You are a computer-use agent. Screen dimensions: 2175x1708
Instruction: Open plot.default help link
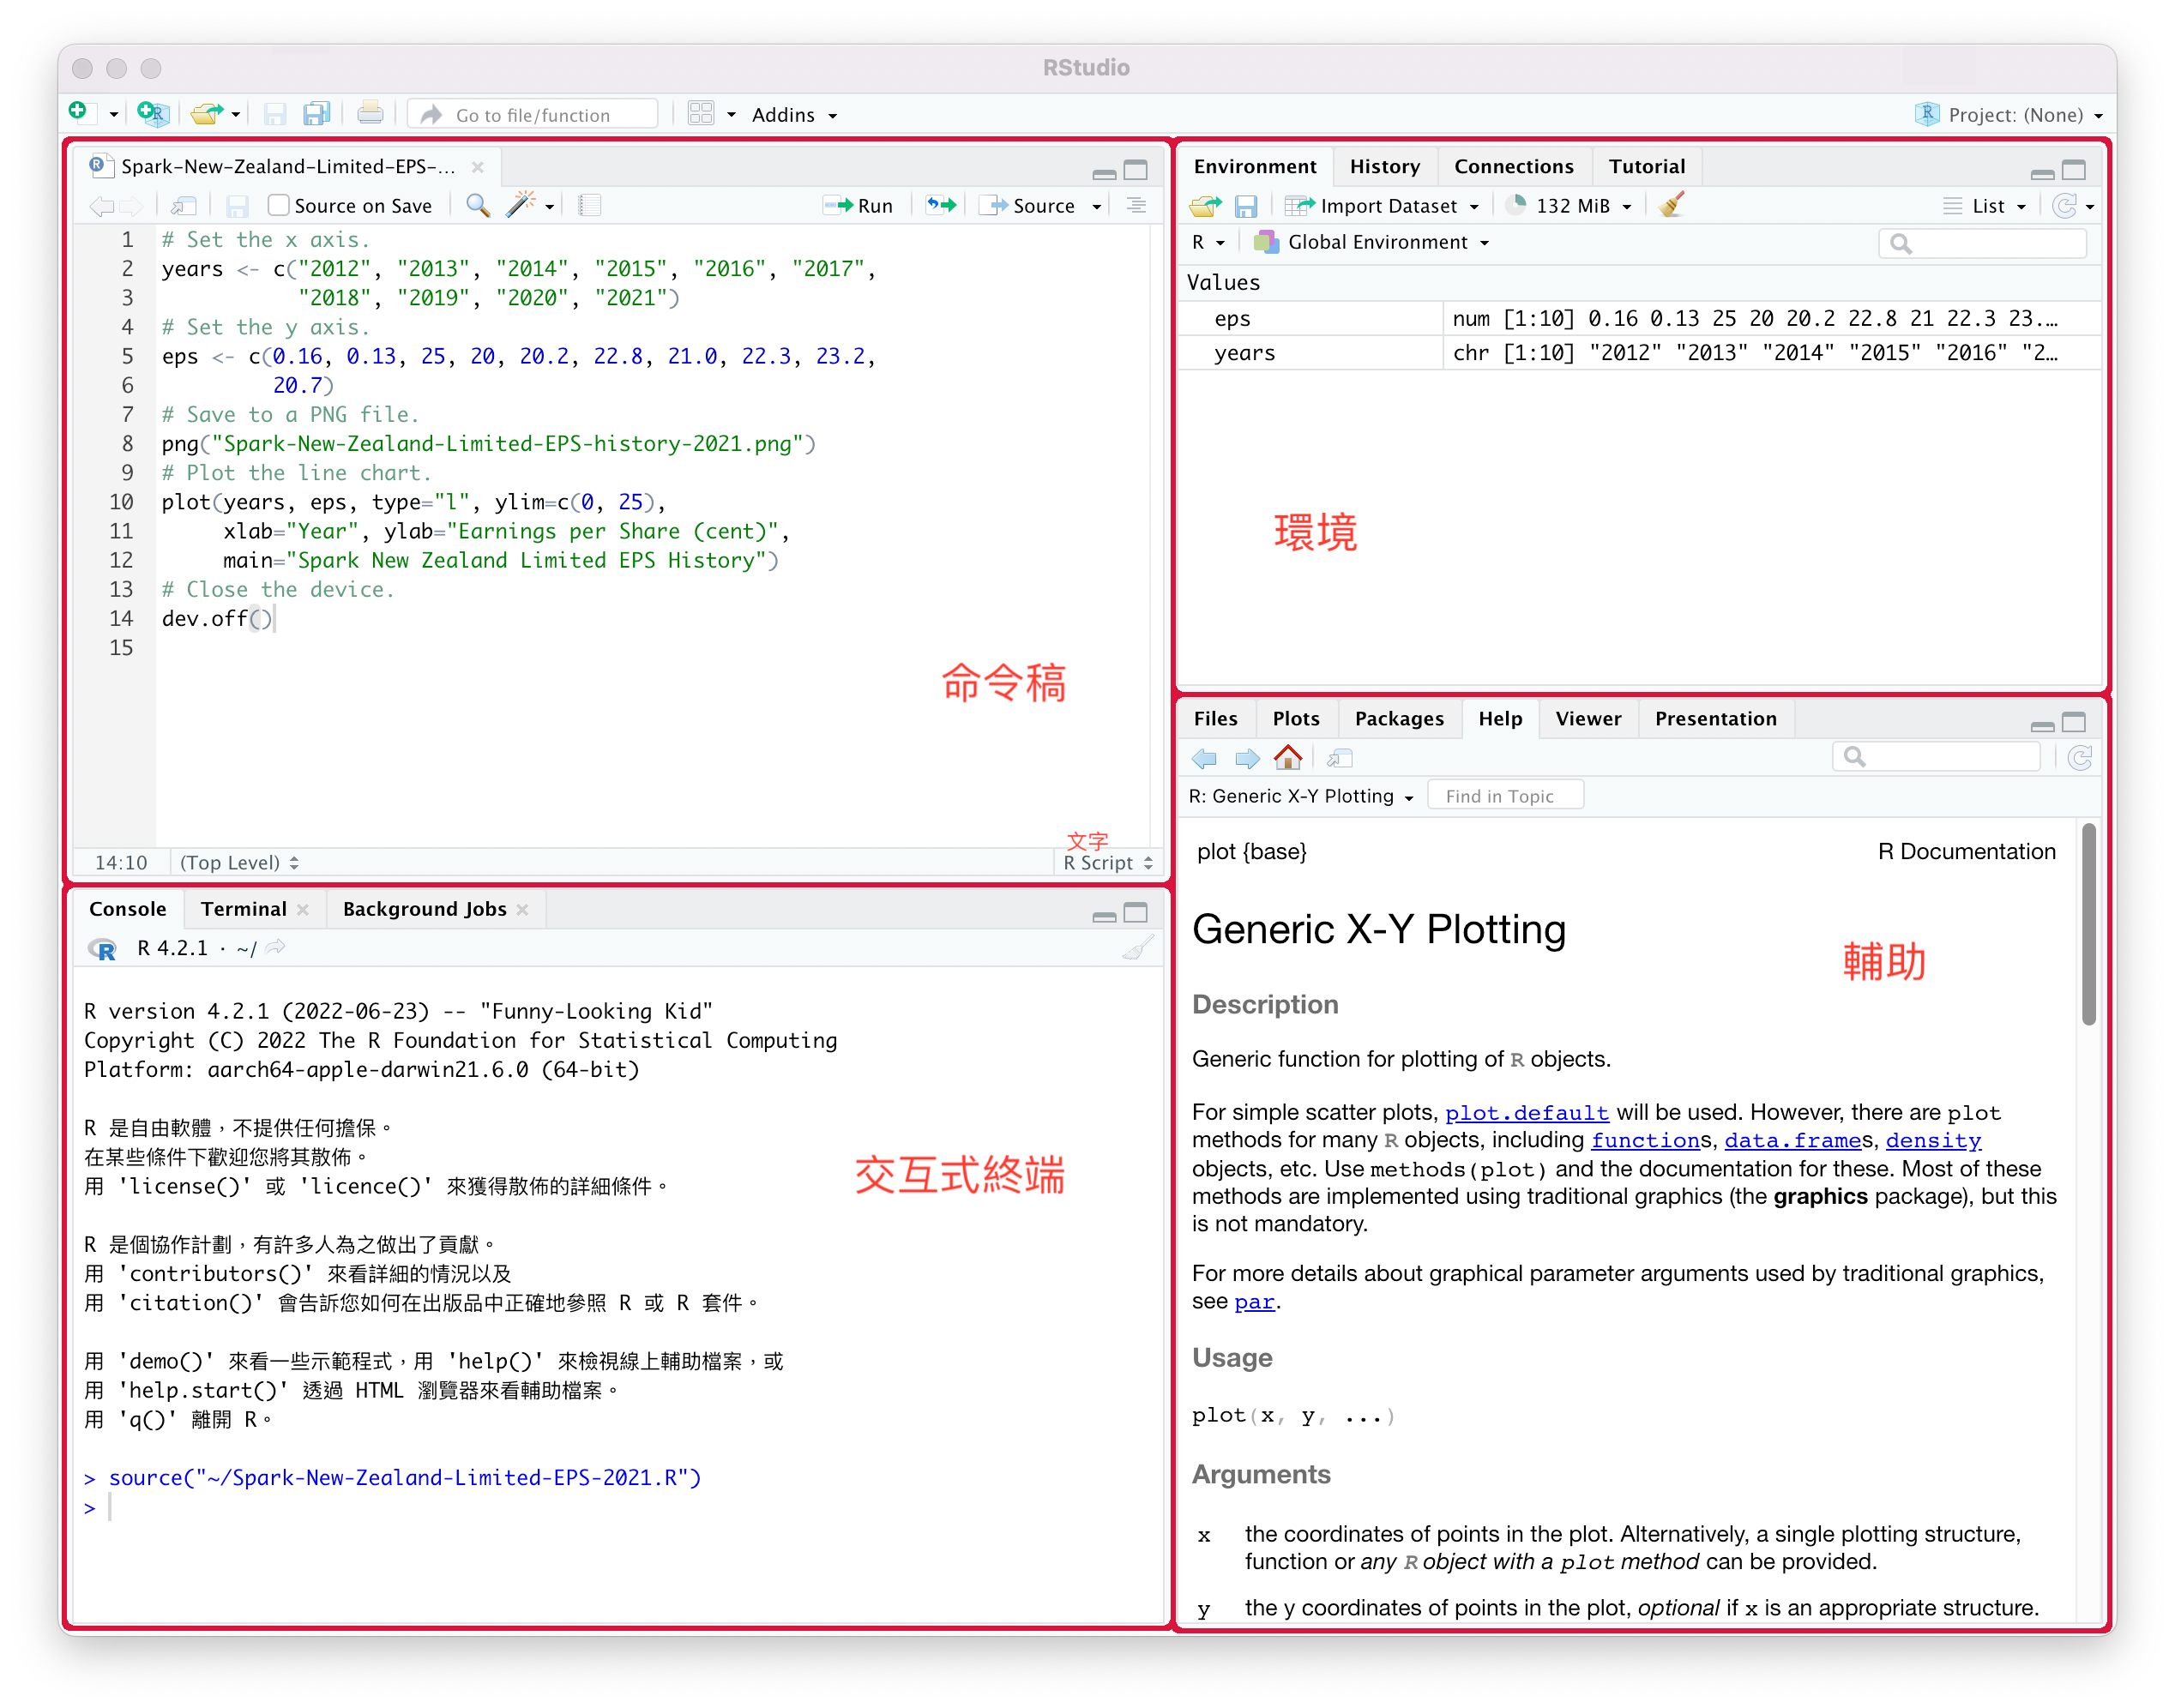(x=1527, y=1113)
